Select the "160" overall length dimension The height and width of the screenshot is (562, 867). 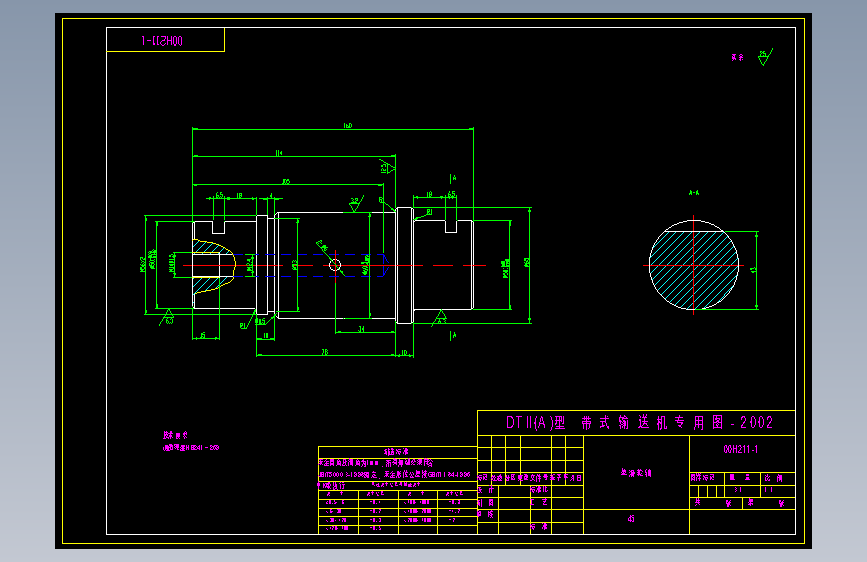coord(347,126)
